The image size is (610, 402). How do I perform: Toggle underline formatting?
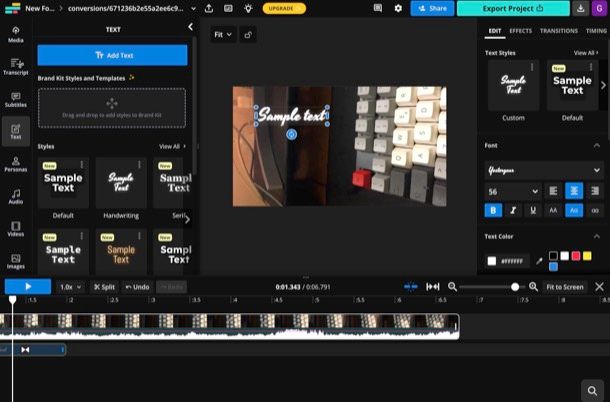click(x=533, y=211)
